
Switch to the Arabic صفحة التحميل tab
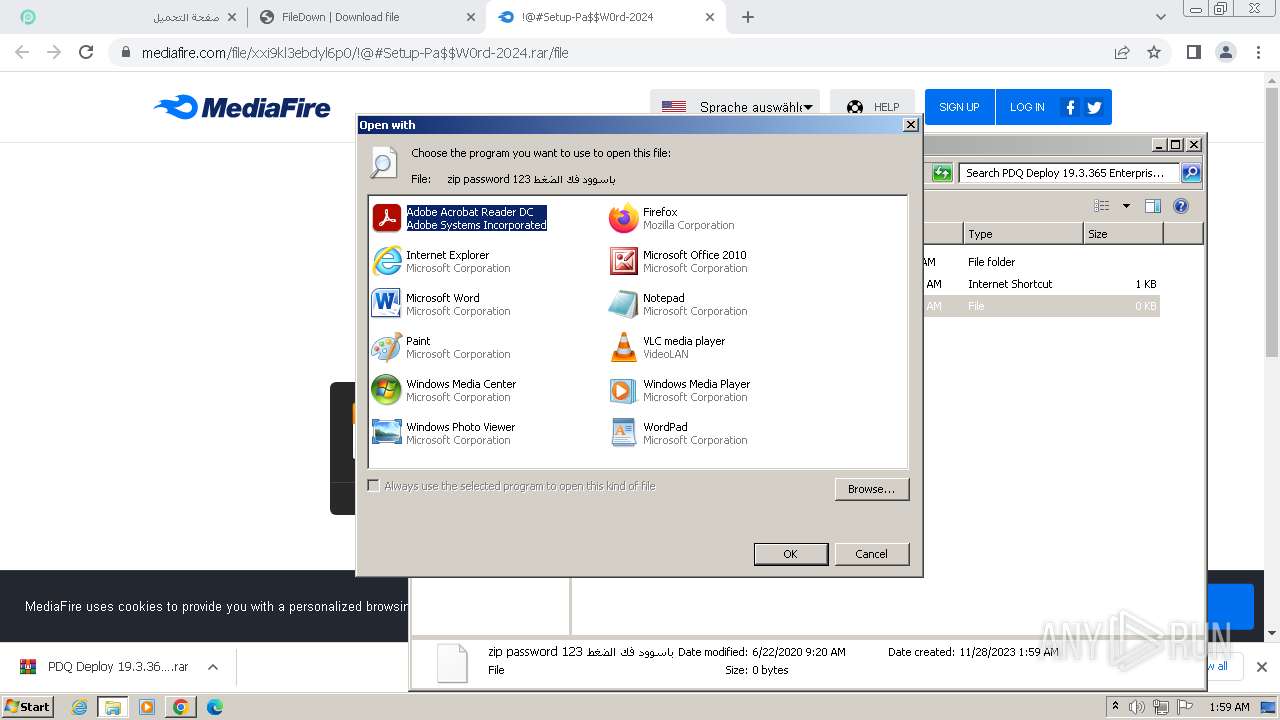(x=128, y=17)
